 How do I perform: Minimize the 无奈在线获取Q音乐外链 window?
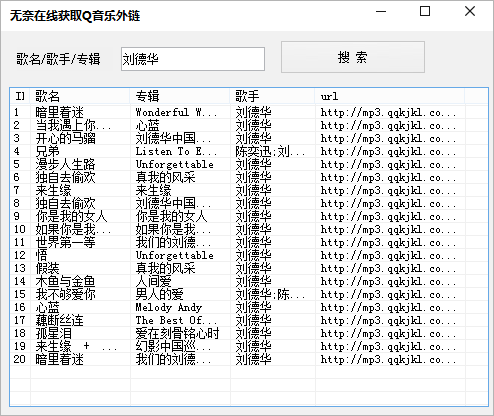point(381,12)
